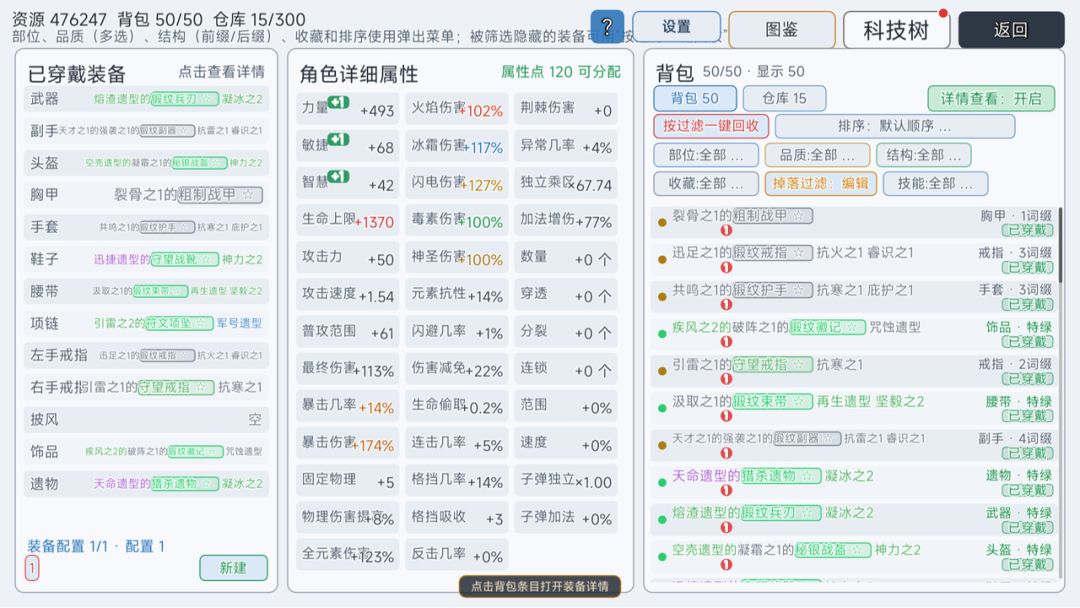This screenshot has width=1080, height=608.
Task: Click the red alert icon under 锻纹护手 backpack row
Action: (726, 304)
